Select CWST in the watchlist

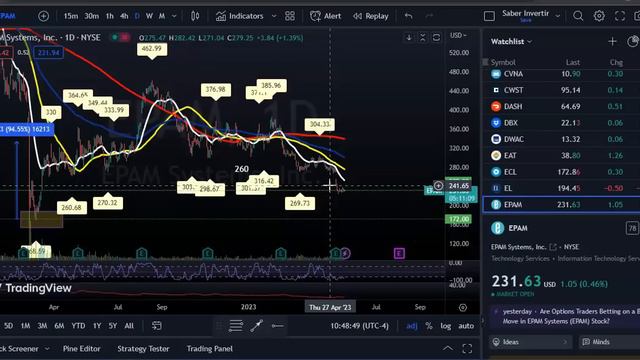pos(561,90)
